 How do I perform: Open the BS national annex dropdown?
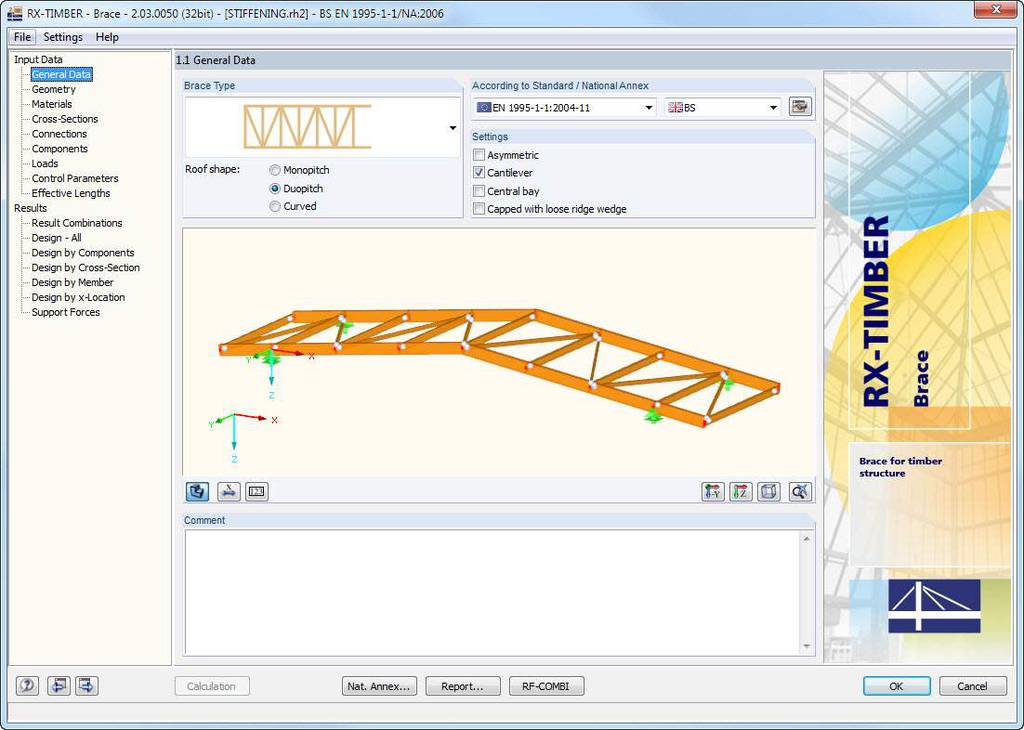pos(773,108)
